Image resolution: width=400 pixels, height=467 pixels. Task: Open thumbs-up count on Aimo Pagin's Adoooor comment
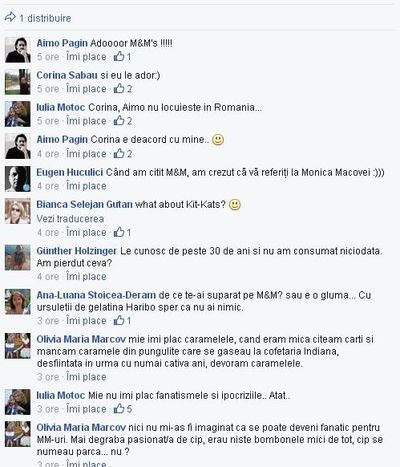pos(122,57)
